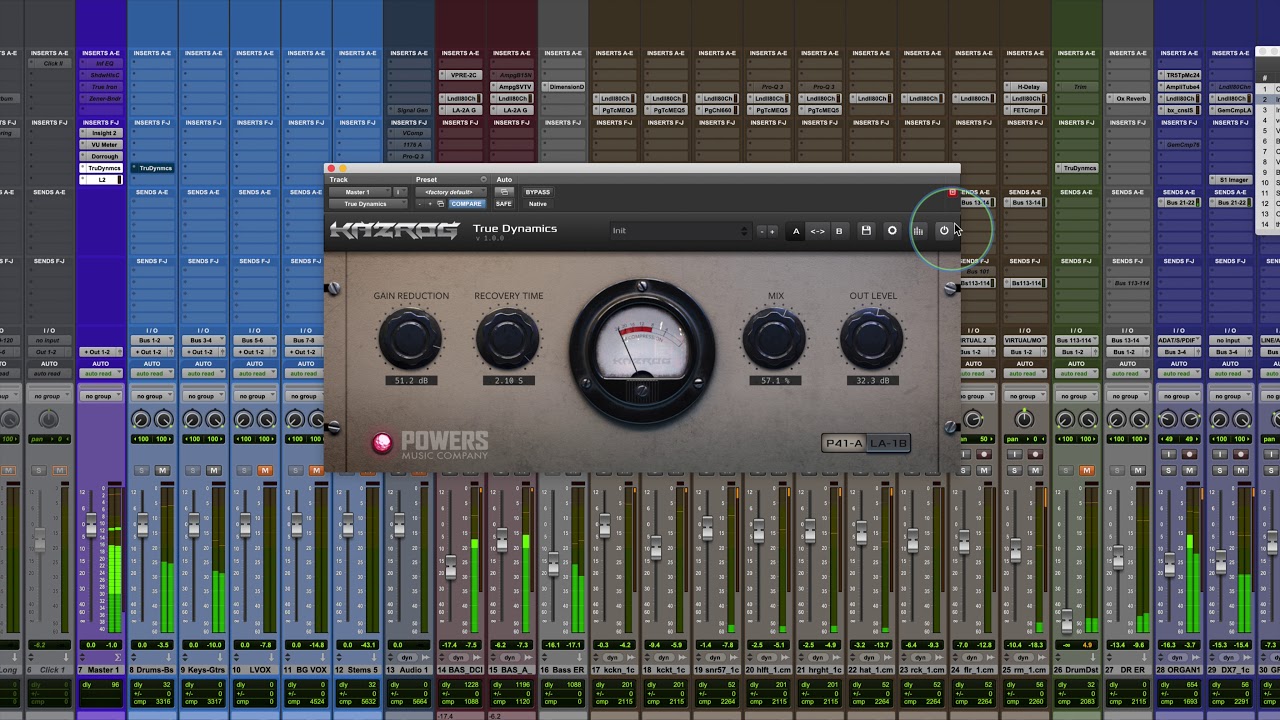
Task: Toggle the SAFE automation button
Action: [x=503, y=204]
